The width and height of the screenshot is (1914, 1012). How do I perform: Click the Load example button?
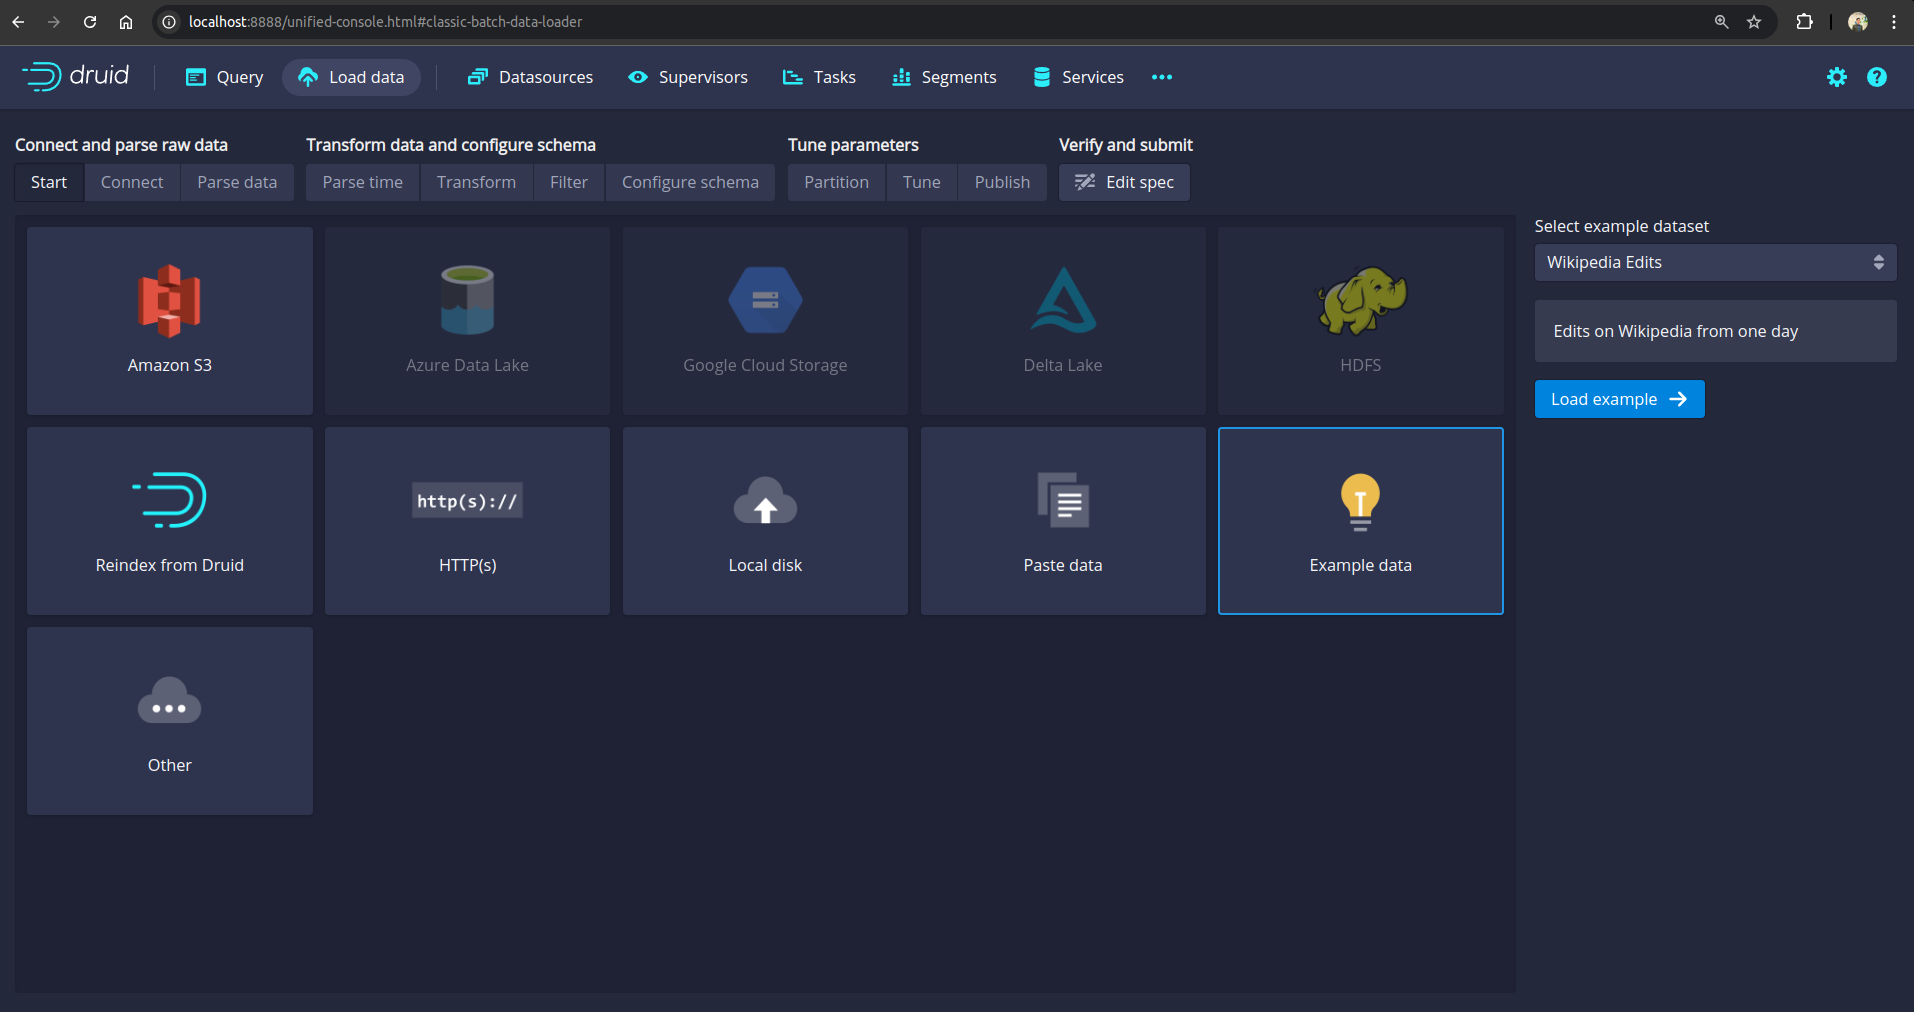point(1618,399)
